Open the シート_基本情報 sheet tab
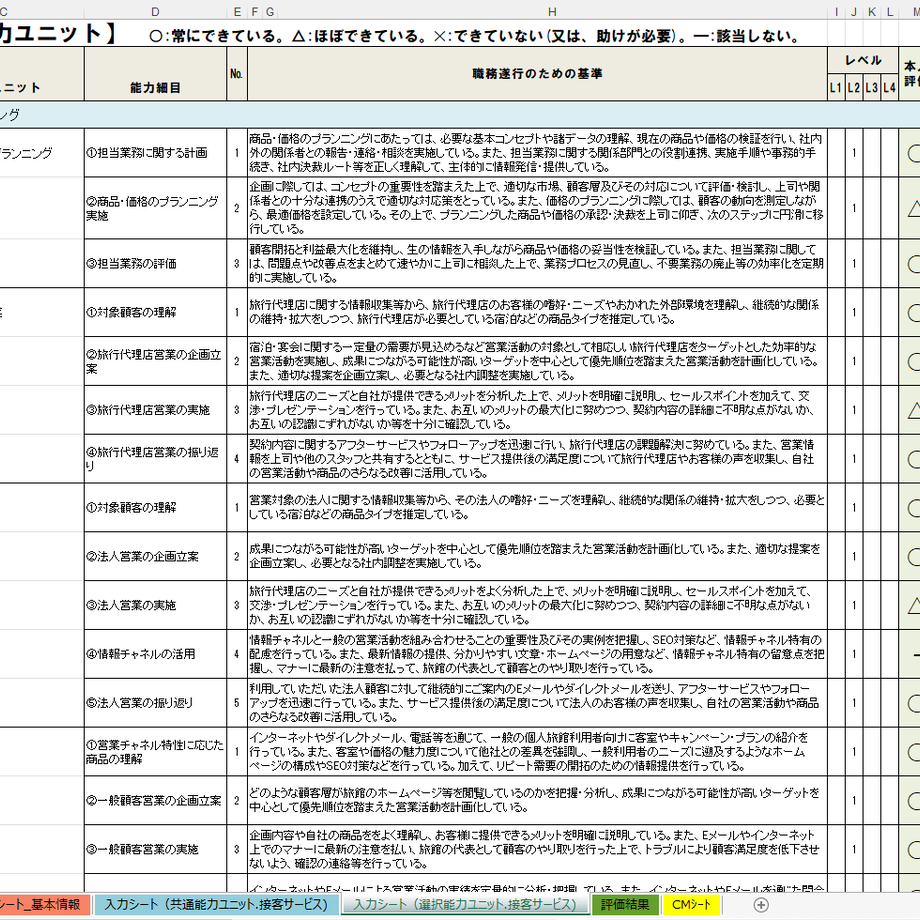 click(44, 905)
